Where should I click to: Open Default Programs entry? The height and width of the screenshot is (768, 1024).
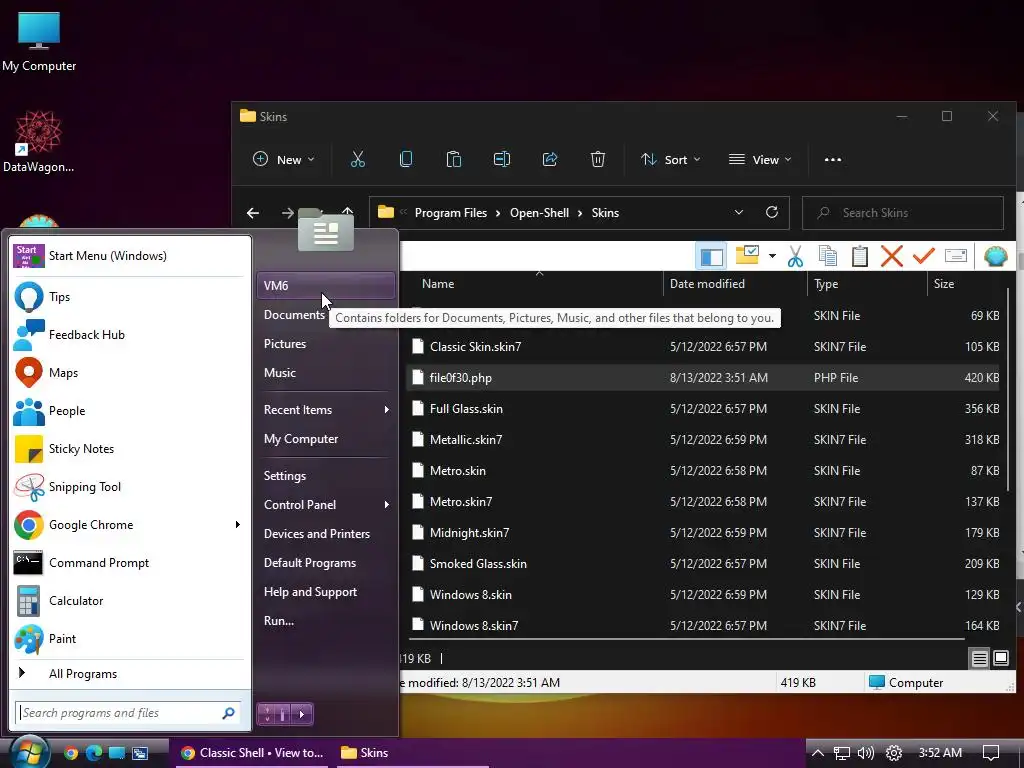(326, 563)
